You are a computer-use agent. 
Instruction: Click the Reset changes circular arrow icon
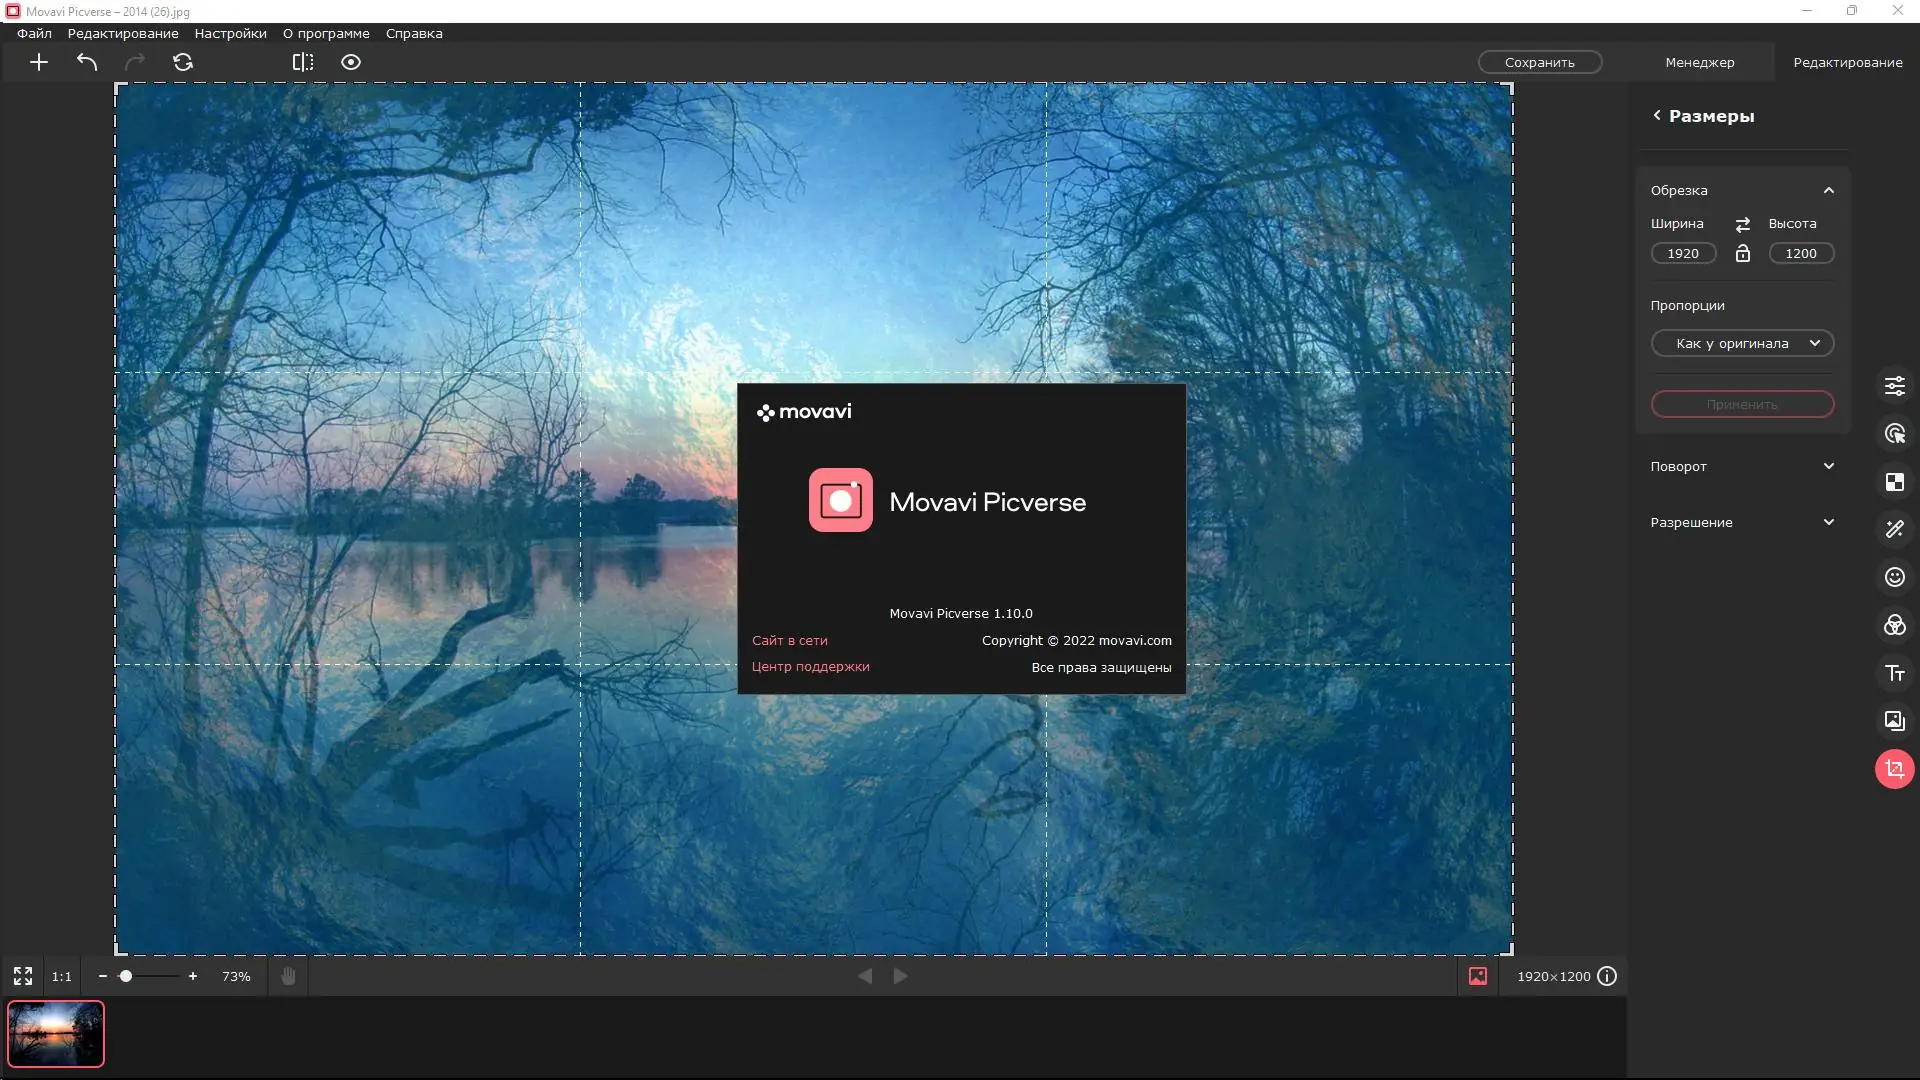tap(182, 62)
